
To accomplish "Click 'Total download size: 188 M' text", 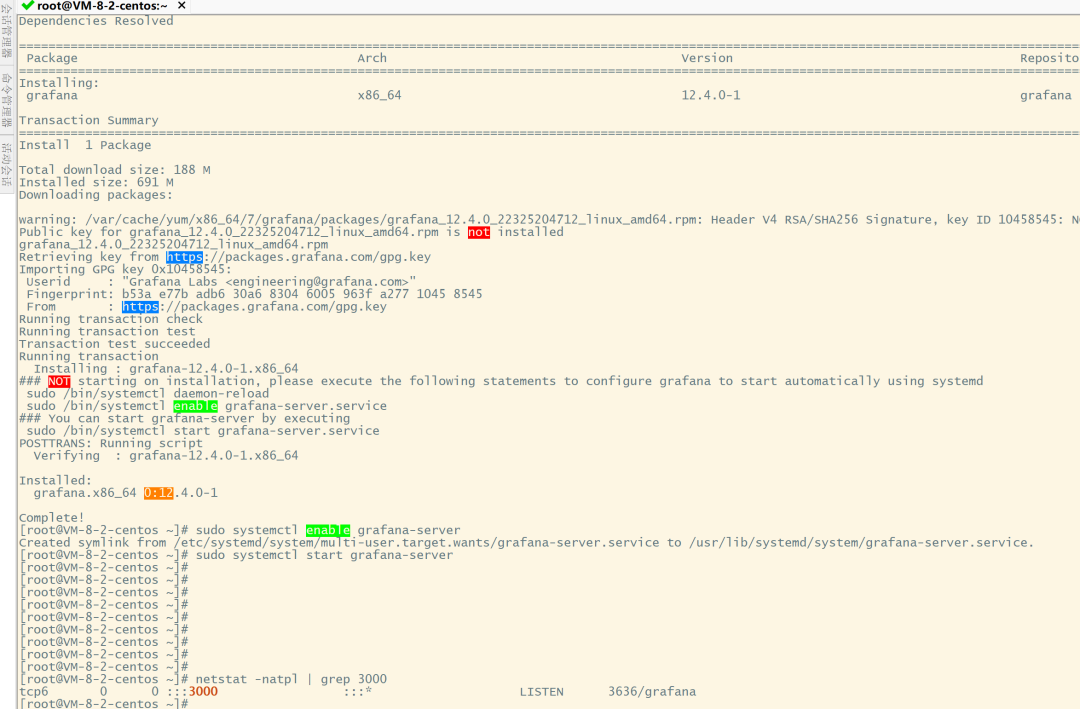I will [x=115, y=169].
